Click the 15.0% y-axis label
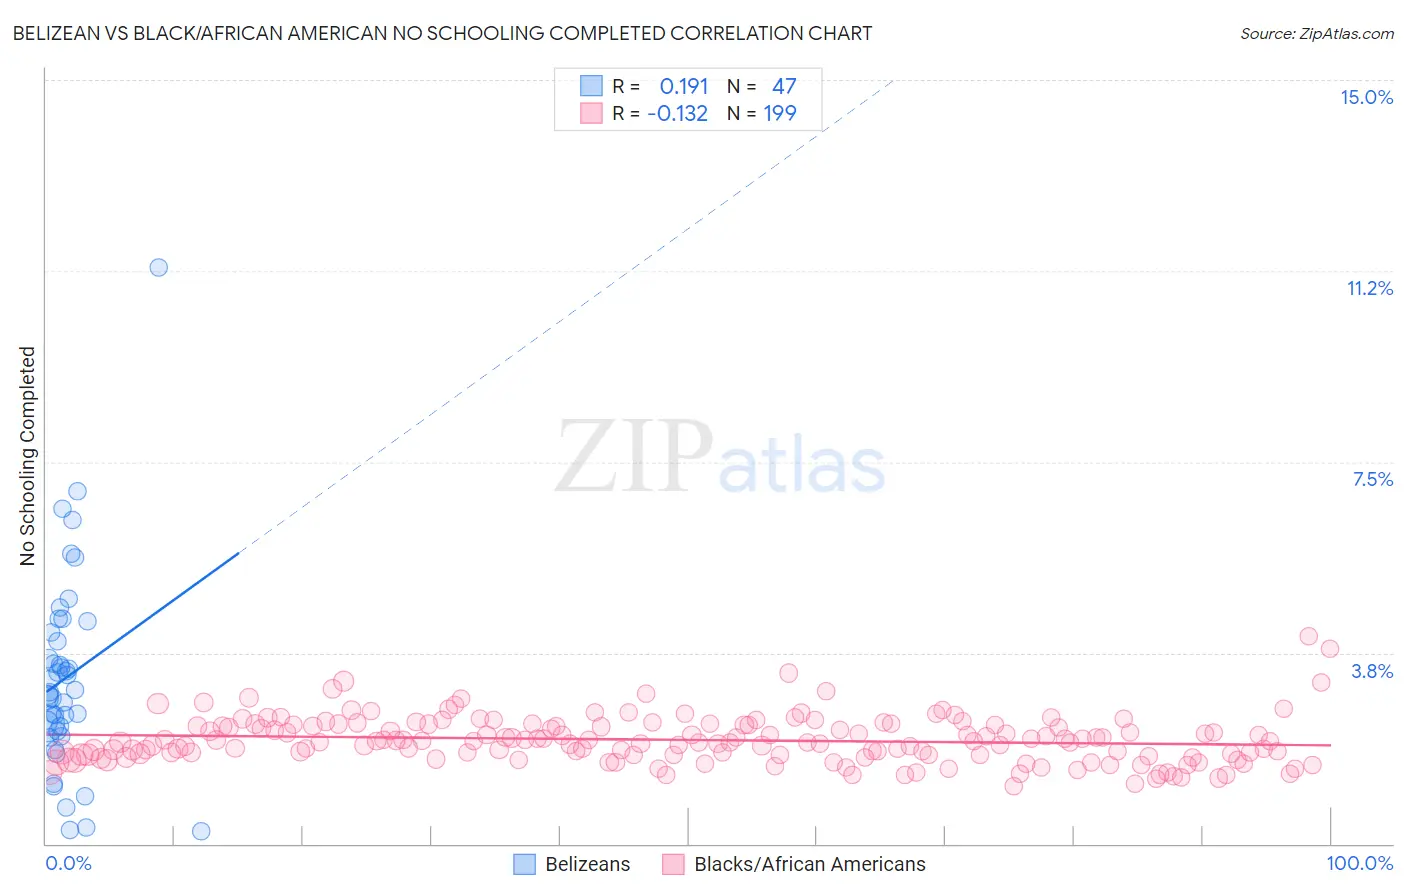The image size is (1406, 892). [1366, 97]
